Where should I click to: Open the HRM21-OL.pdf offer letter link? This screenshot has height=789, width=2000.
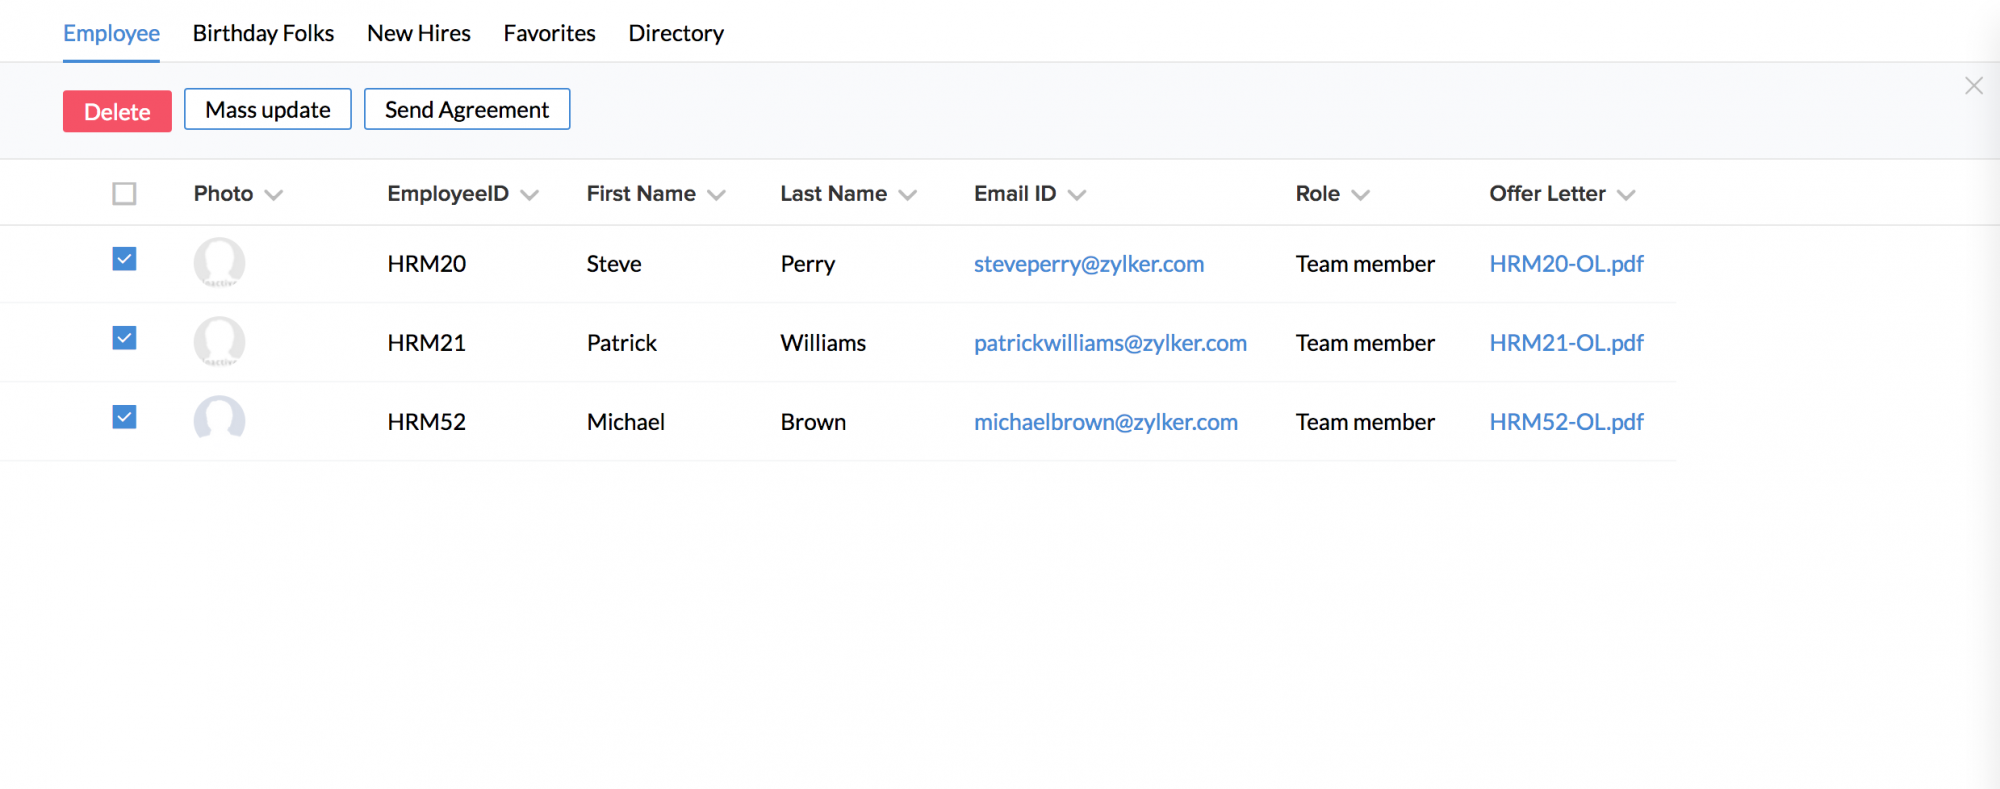point(1566,343)
